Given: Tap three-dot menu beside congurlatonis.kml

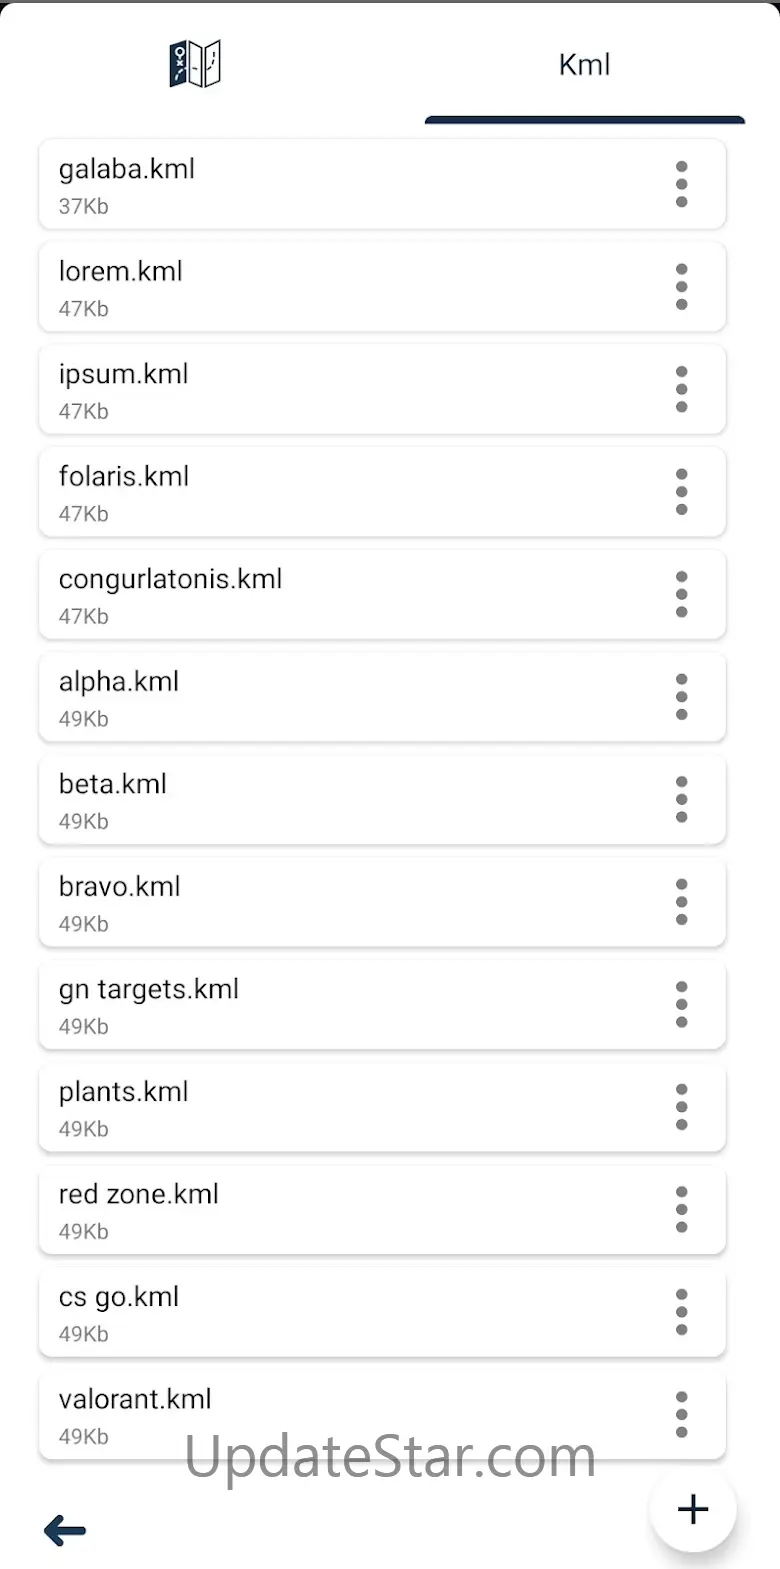Looking at the screenshot, I should [x=682, y=594].
